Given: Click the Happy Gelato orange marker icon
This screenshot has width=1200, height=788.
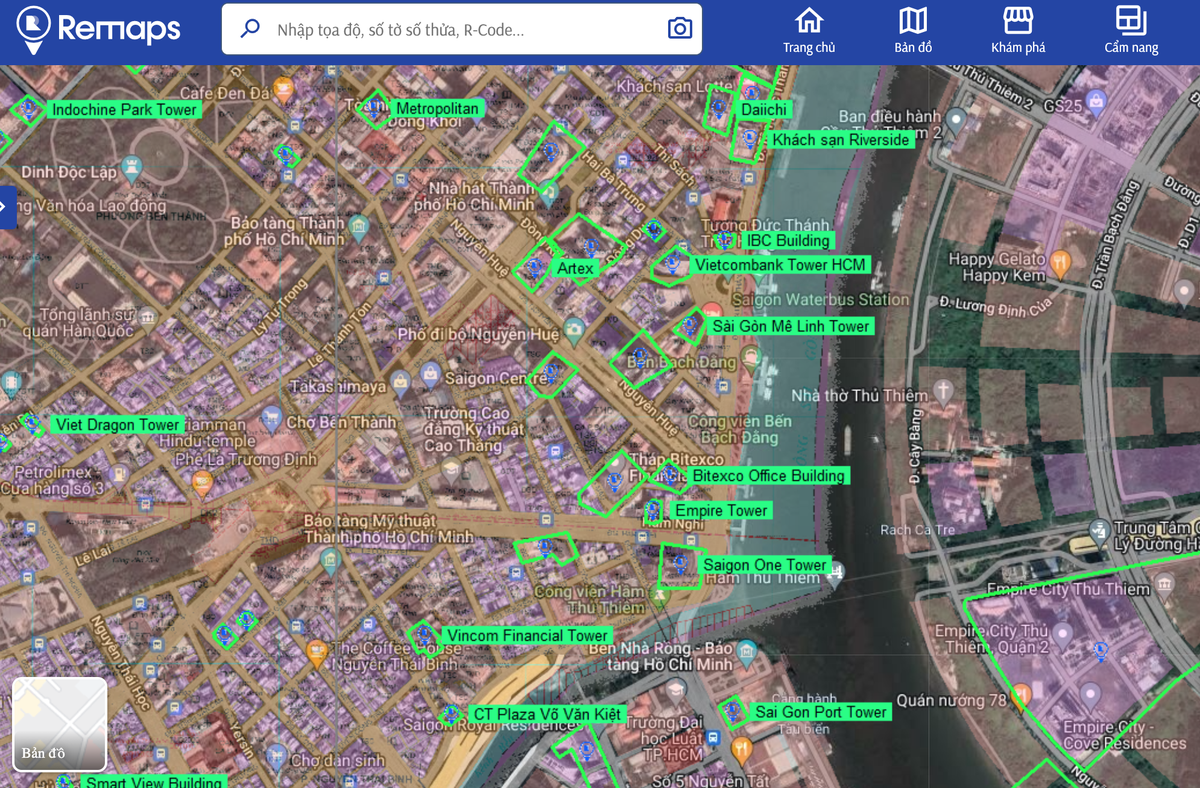Looking at the screenshot, I should pyautogui.click(x=1060, y=261).
